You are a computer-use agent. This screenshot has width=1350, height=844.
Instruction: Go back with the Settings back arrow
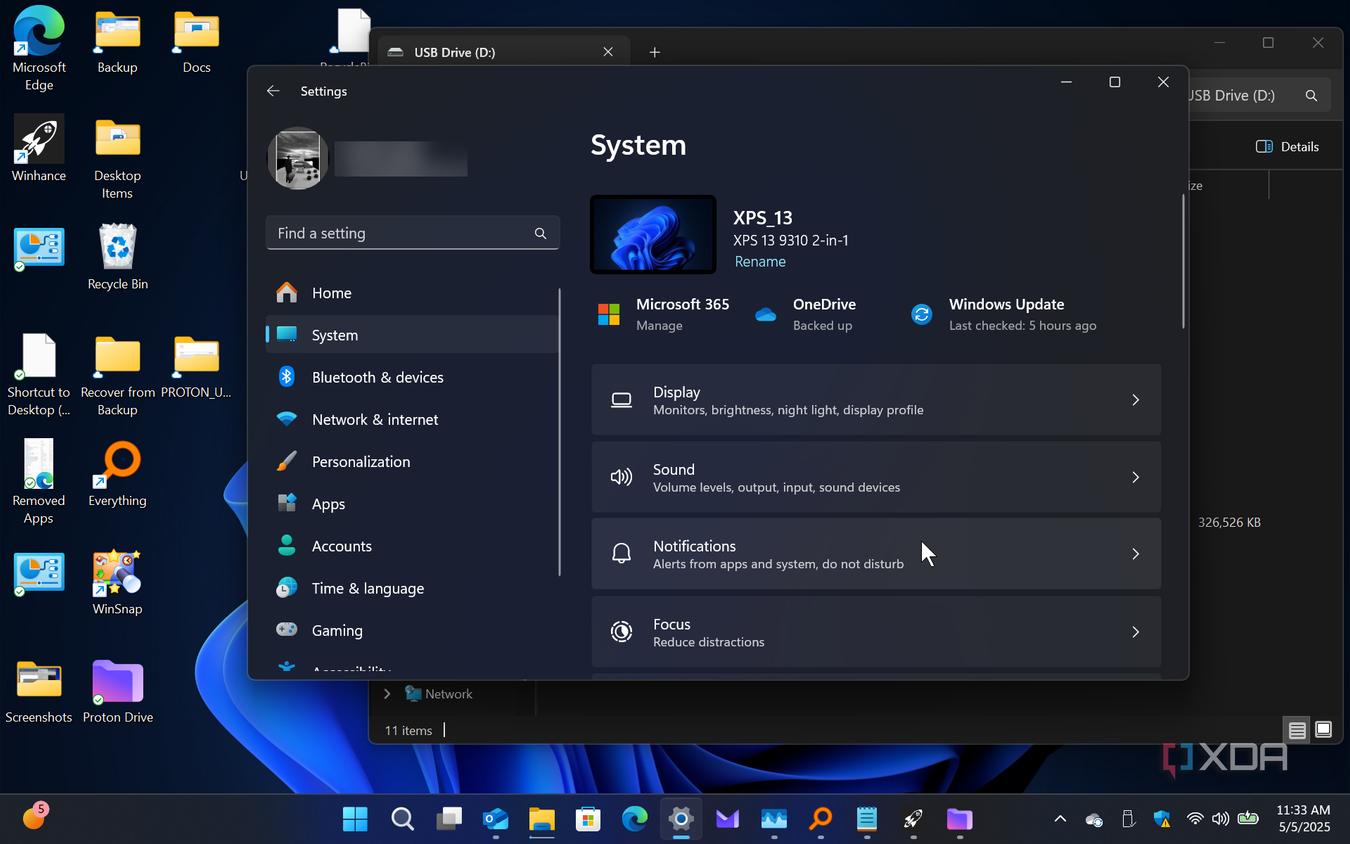[273, 91]
